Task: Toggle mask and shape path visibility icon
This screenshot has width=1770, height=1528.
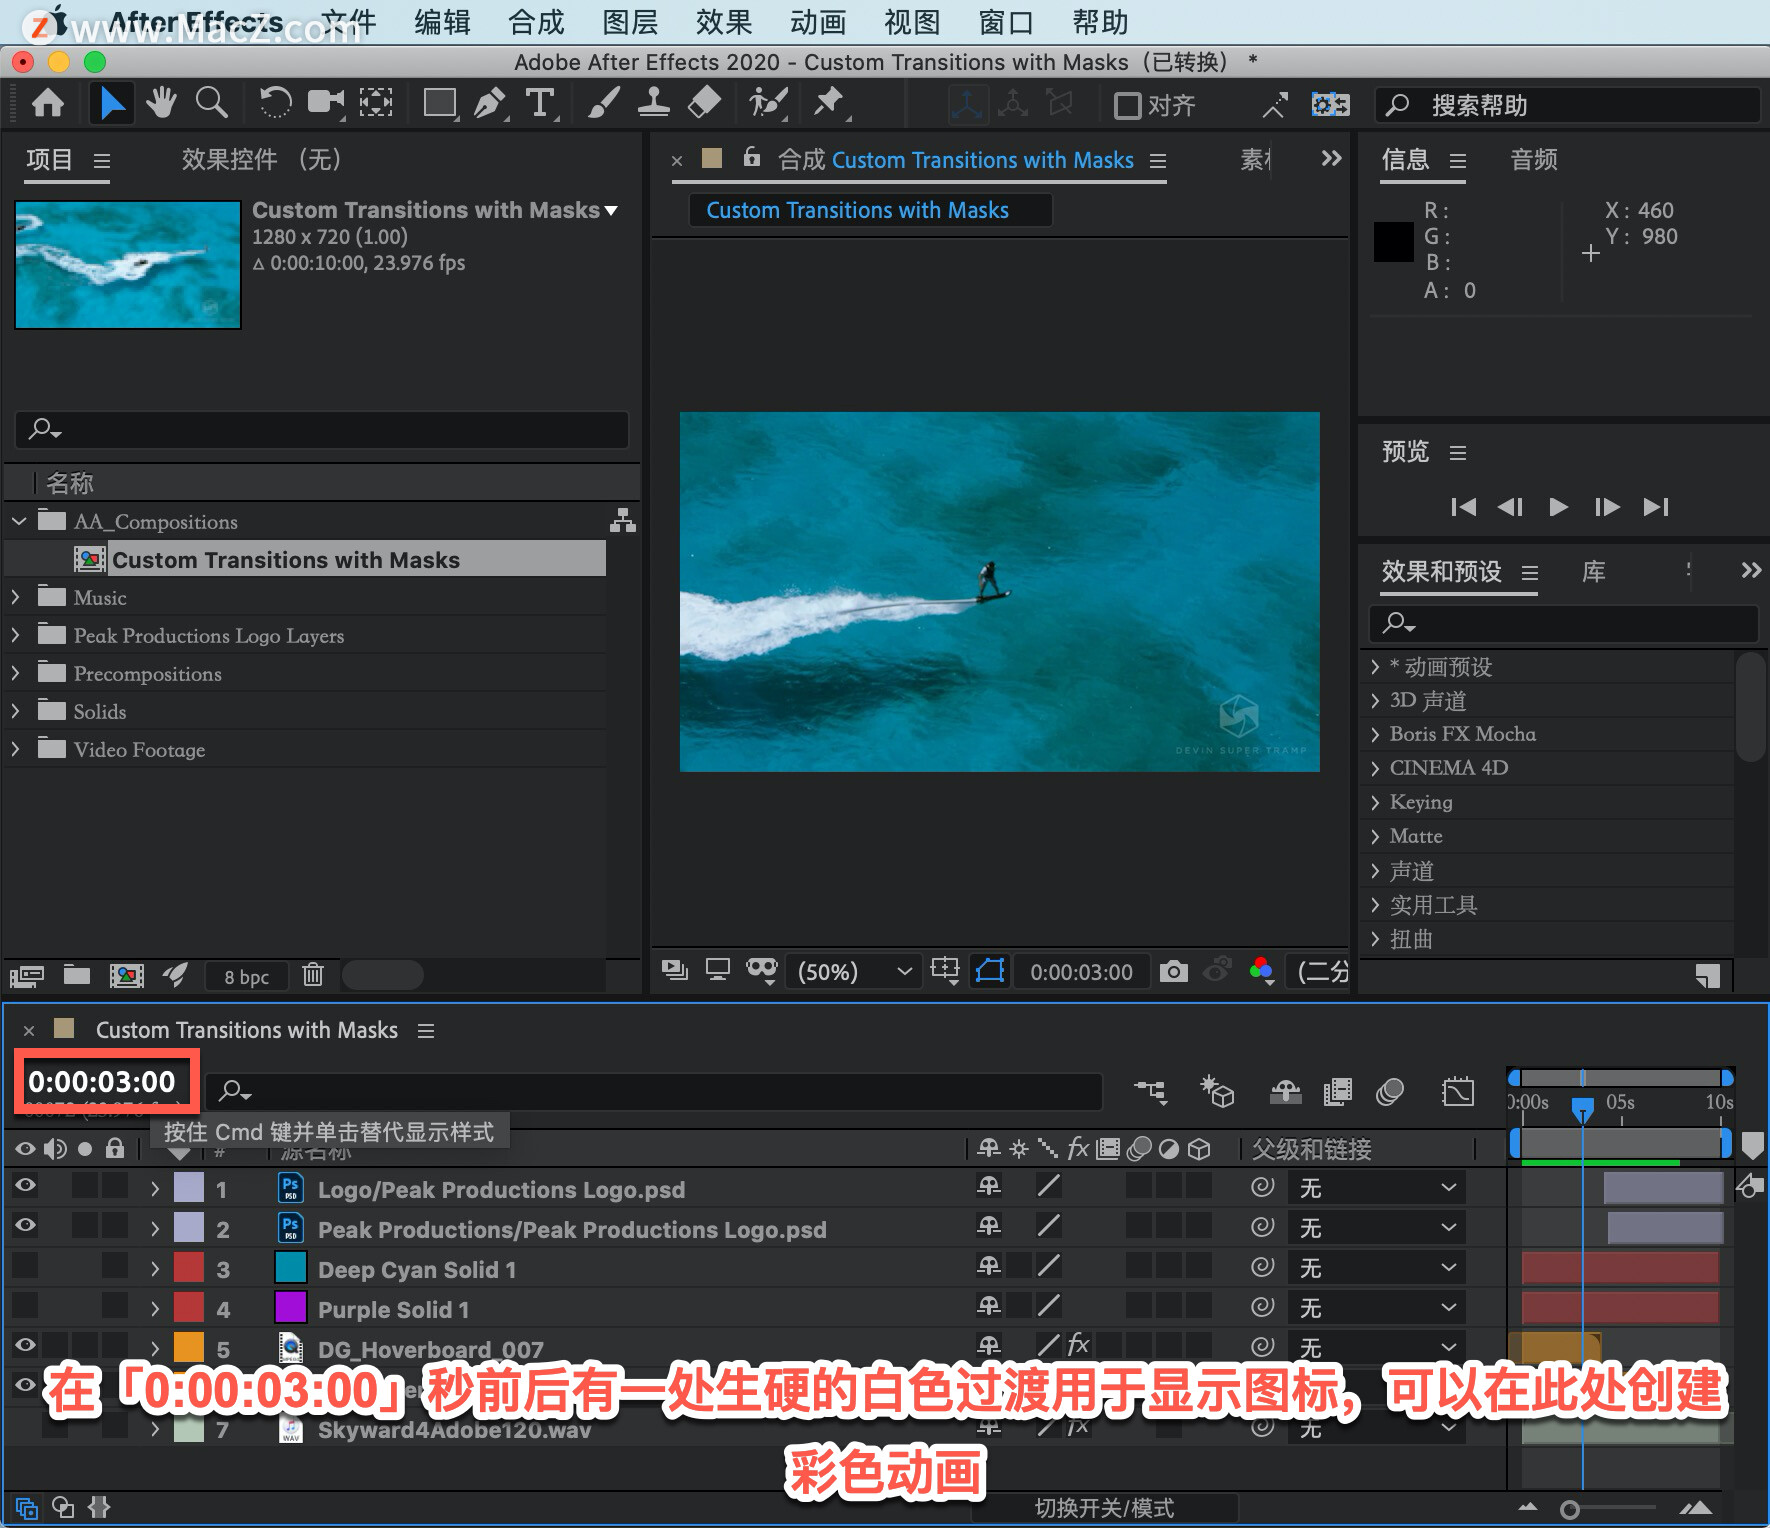Action: [990, 971]
